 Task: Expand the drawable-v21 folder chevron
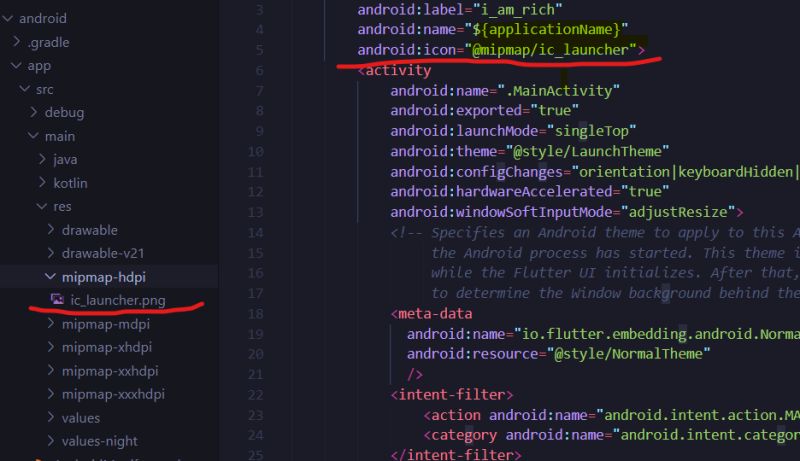pyautogui.click(x=51, y=253)
